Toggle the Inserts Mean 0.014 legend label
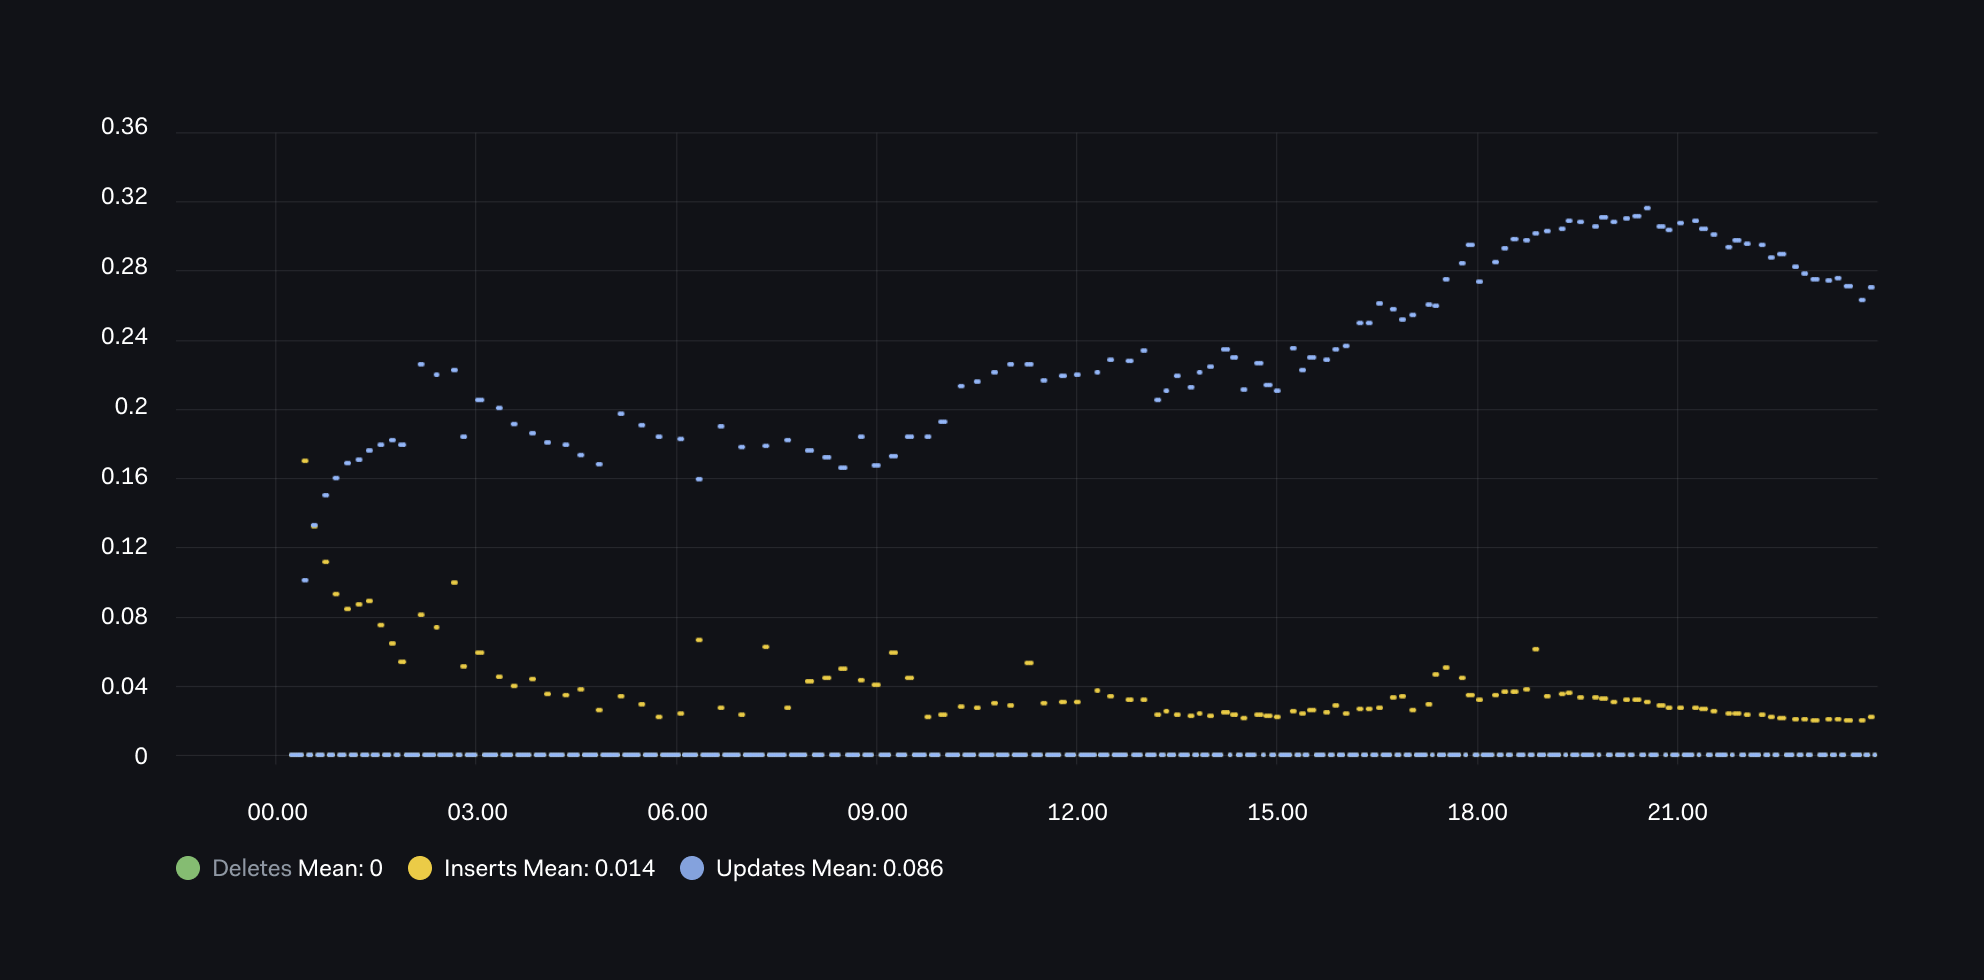This screenshot has height=980, width=1984. pos(548,868)
